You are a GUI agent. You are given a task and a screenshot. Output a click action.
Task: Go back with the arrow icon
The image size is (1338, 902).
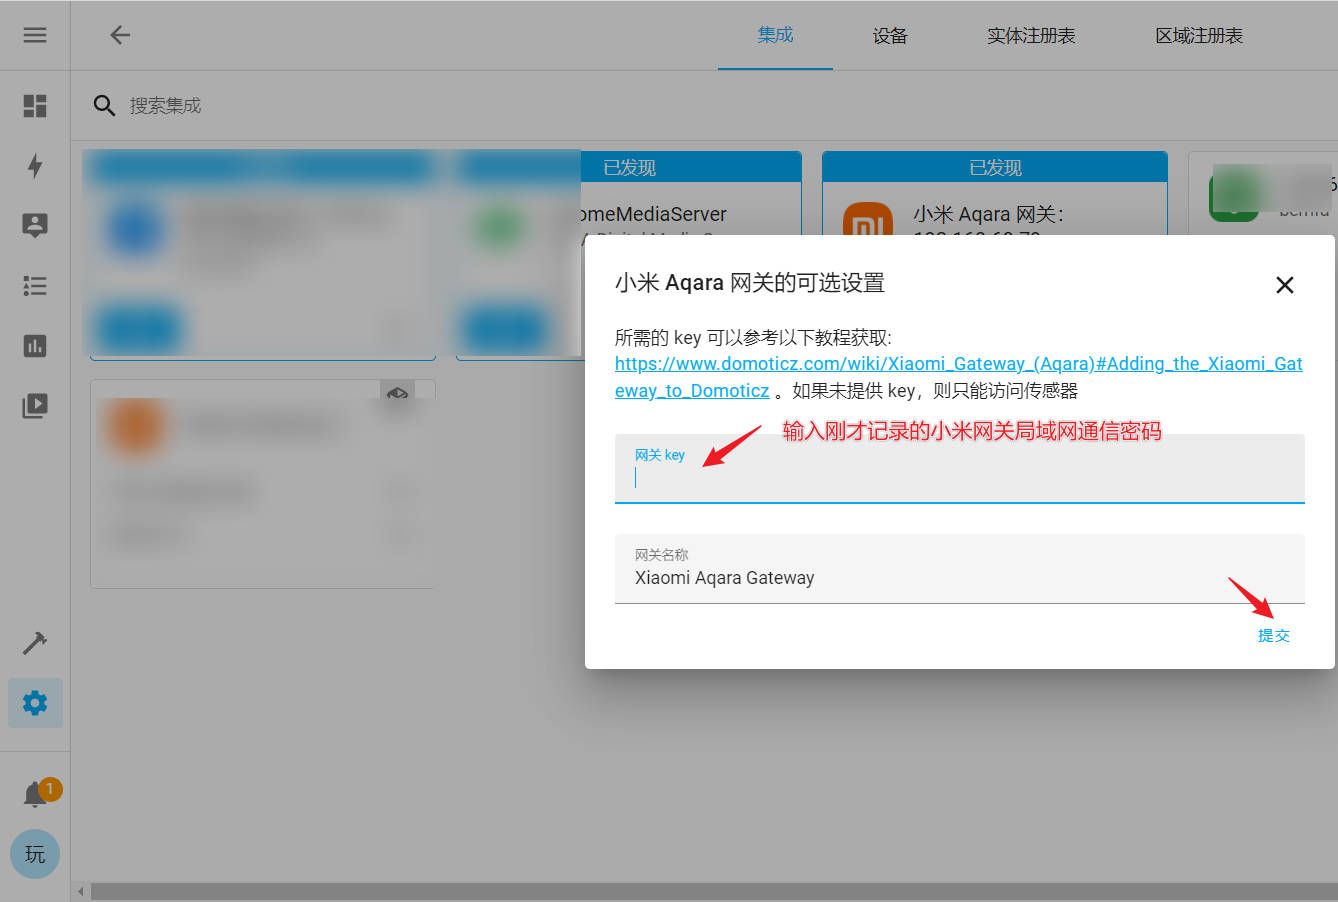pos(120,35)
